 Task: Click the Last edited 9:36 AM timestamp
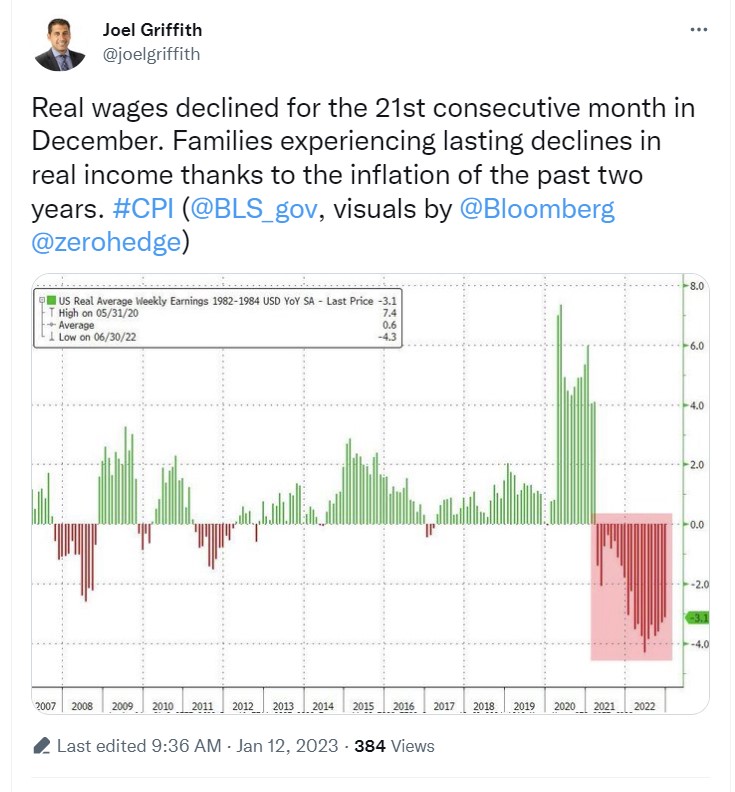click(139, 746)
